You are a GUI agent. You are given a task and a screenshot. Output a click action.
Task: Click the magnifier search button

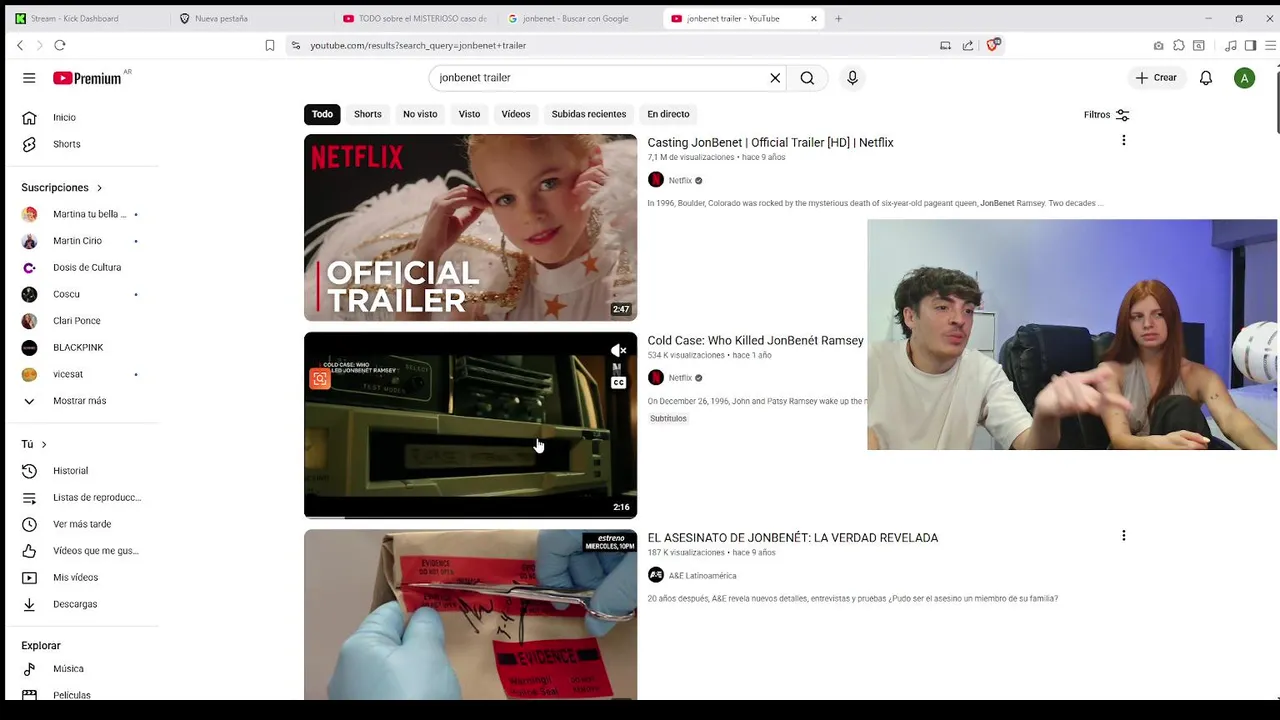point(807,78)
